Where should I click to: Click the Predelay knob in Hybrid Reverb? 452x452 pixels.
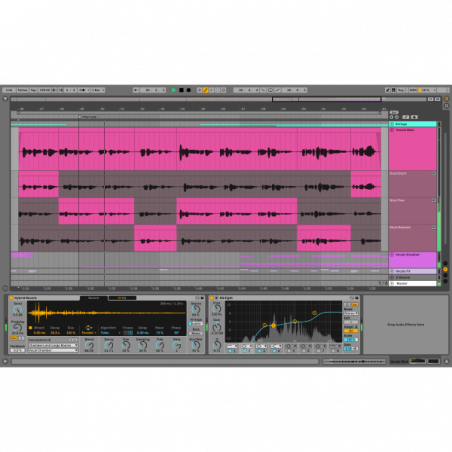17,328
